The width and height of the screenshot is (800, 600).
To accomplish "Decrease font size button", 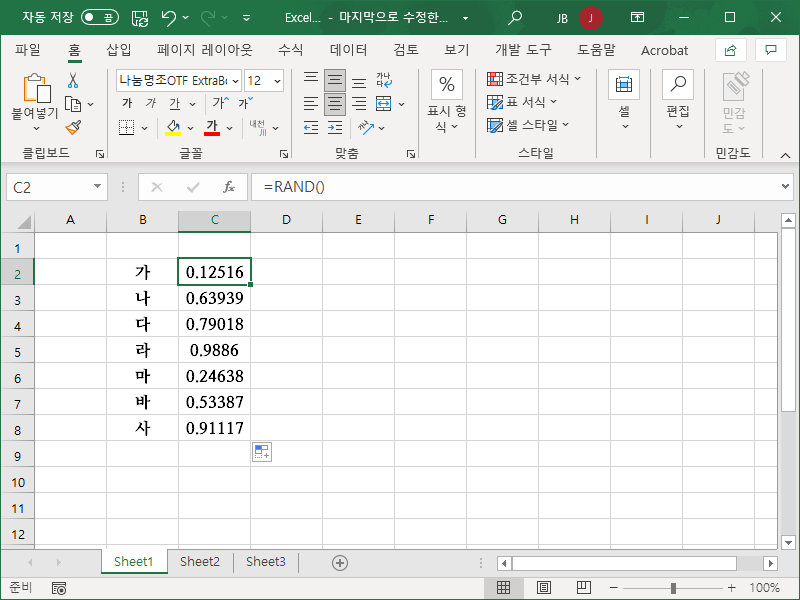I will 246,103.
